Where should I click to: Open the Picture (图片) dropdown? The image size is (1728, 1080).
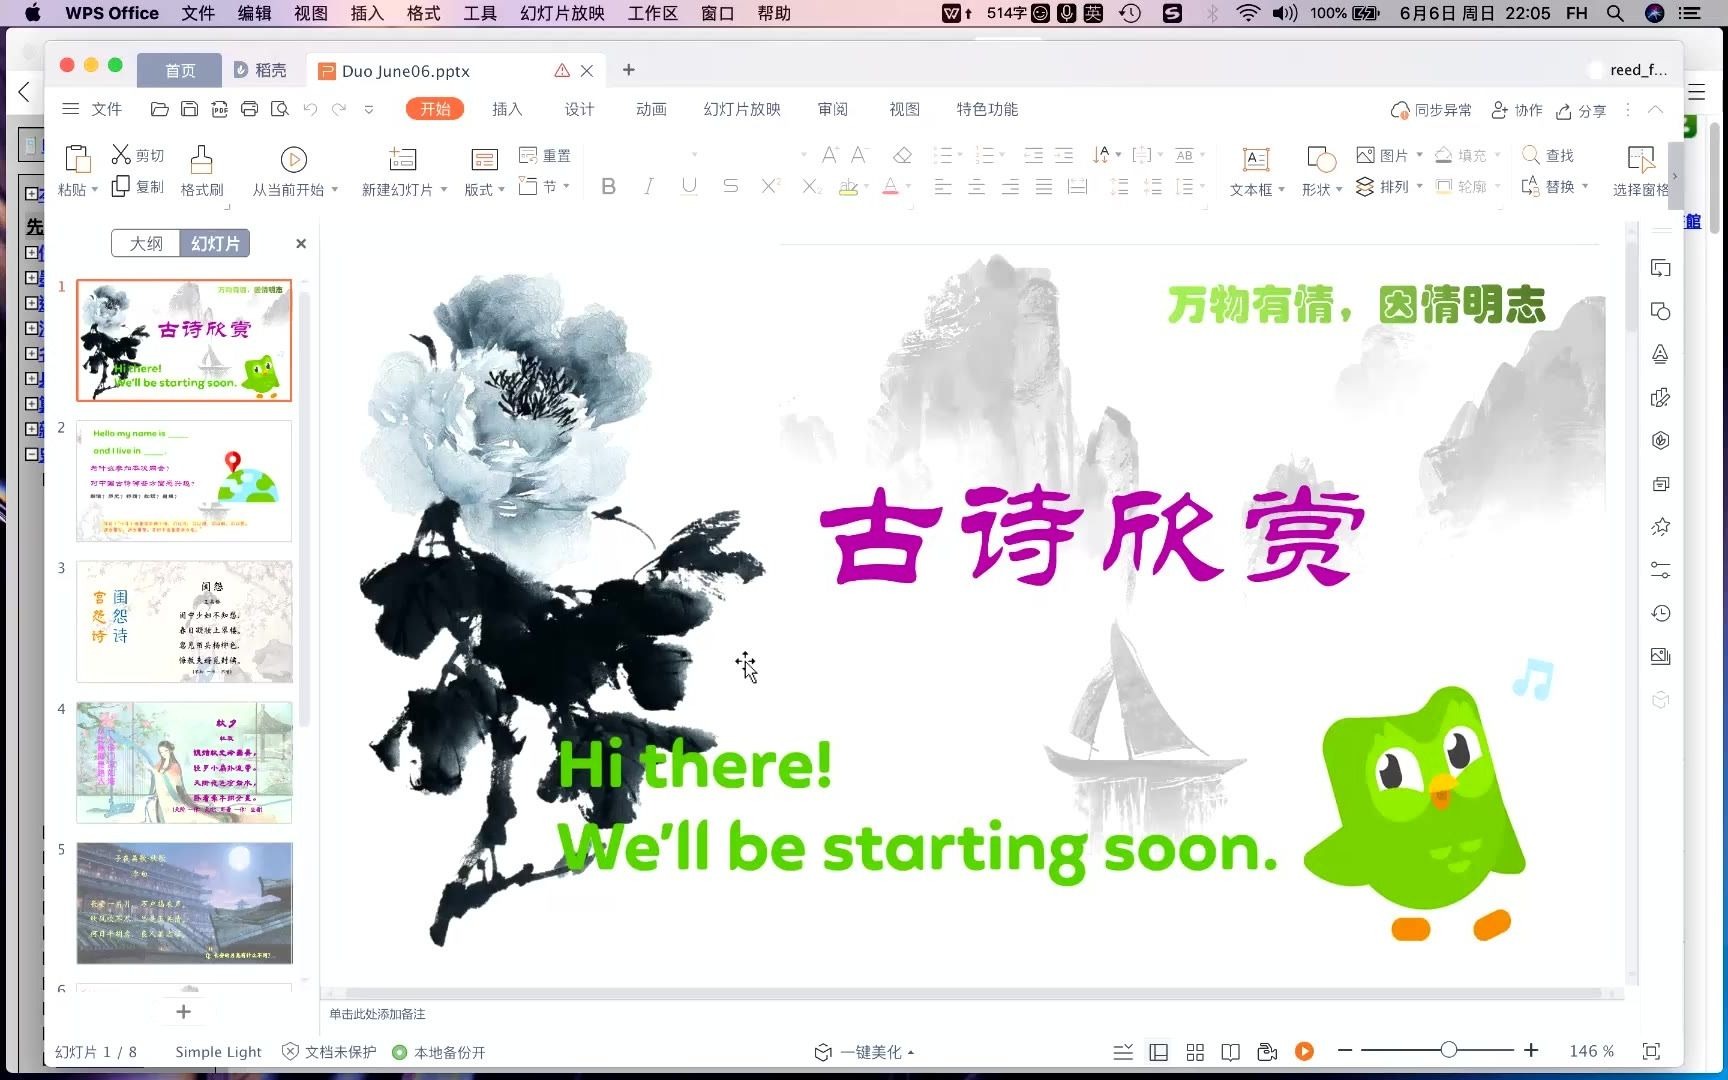[x=1390, y=155]
